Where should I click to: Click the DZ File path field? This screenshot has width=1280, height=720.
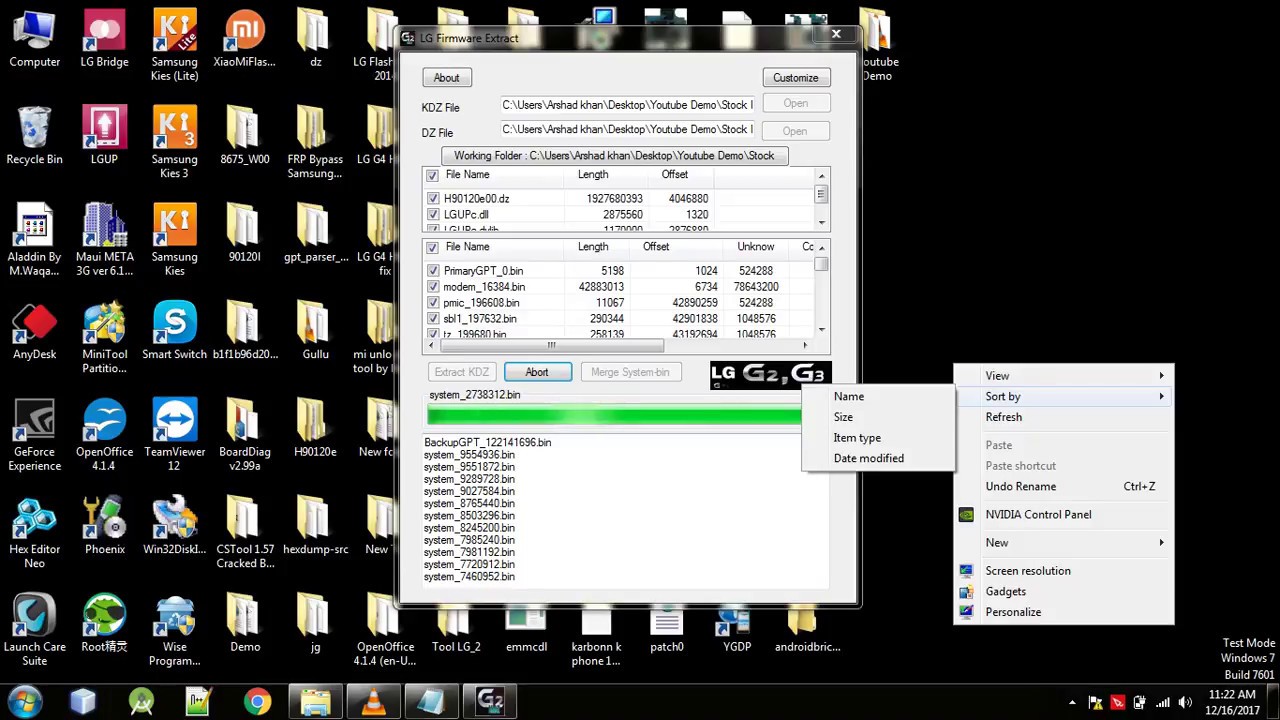coord(628,129)
